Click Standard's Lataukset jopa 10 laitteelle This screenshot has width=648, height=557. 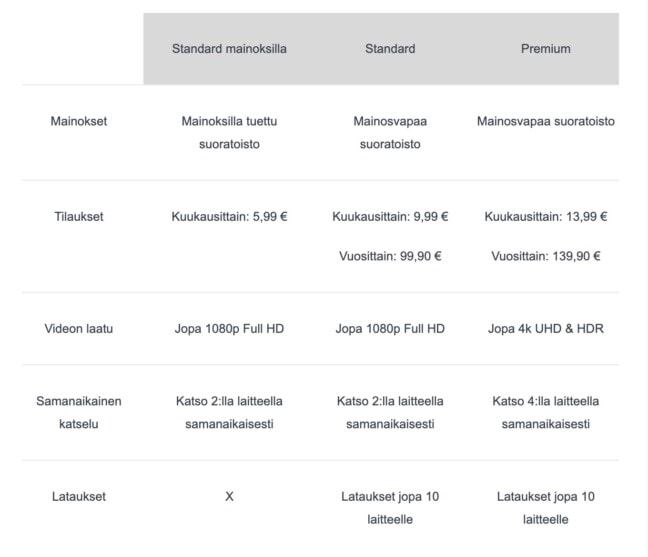[390, 508]
